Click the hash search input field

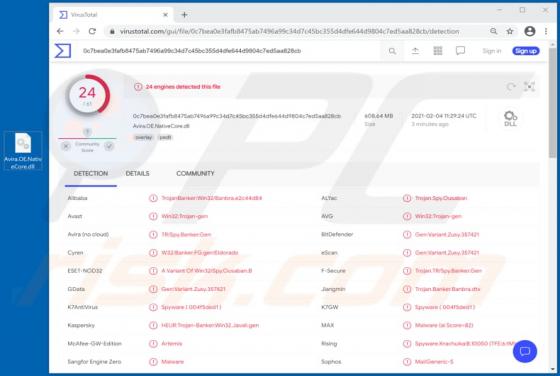point(229,51)
